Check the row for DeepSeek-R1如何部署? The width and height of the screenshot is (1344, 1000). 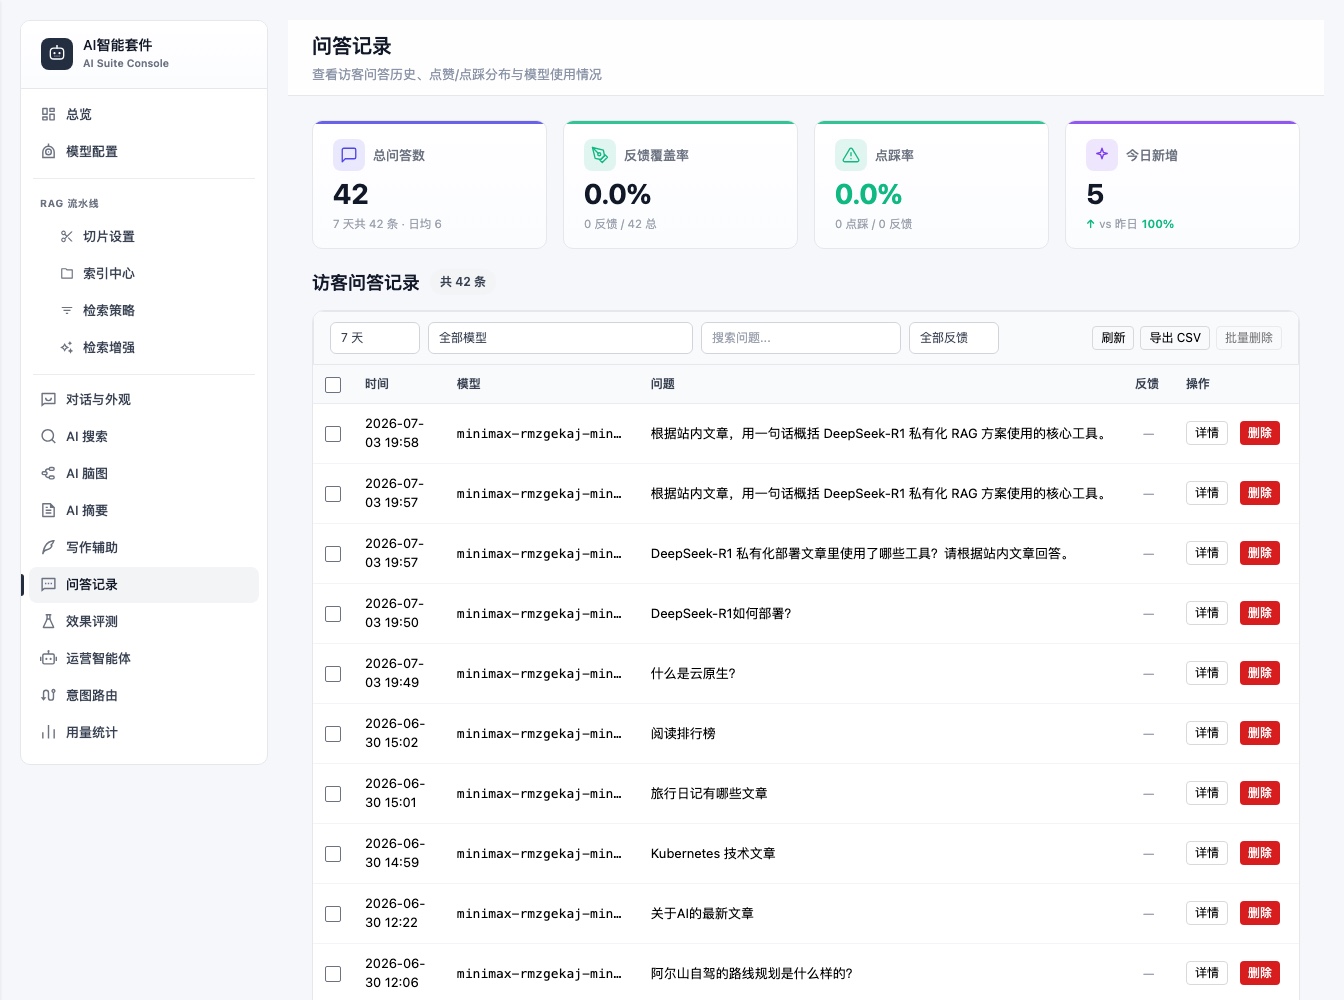point(333,614)
